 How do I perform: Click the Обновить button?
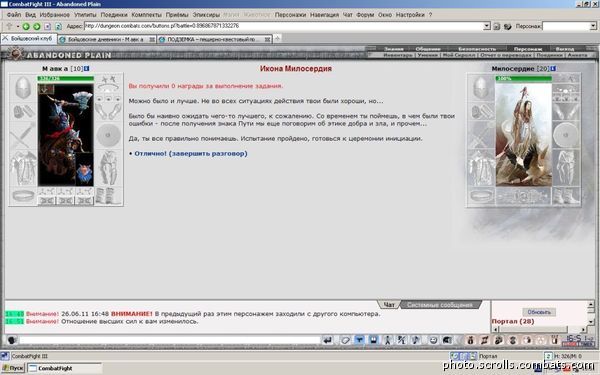pyautogui.click(x=539, y=312)
